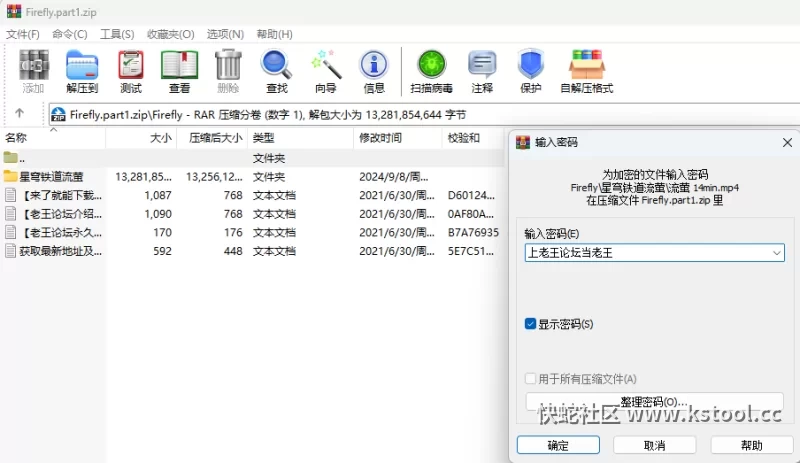Click the 注释 (Comment) toolbar icon

482,65
